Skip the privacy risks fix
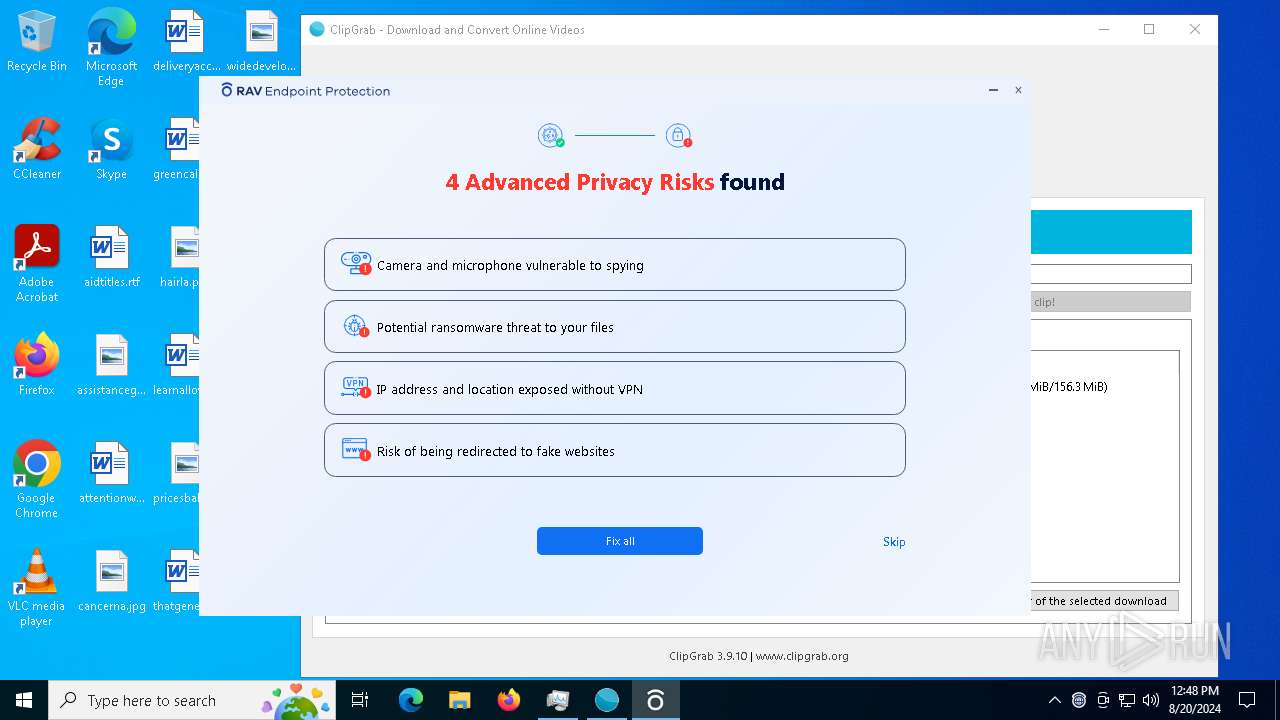Screen dimensions: 1280x720 pos(894,542)
